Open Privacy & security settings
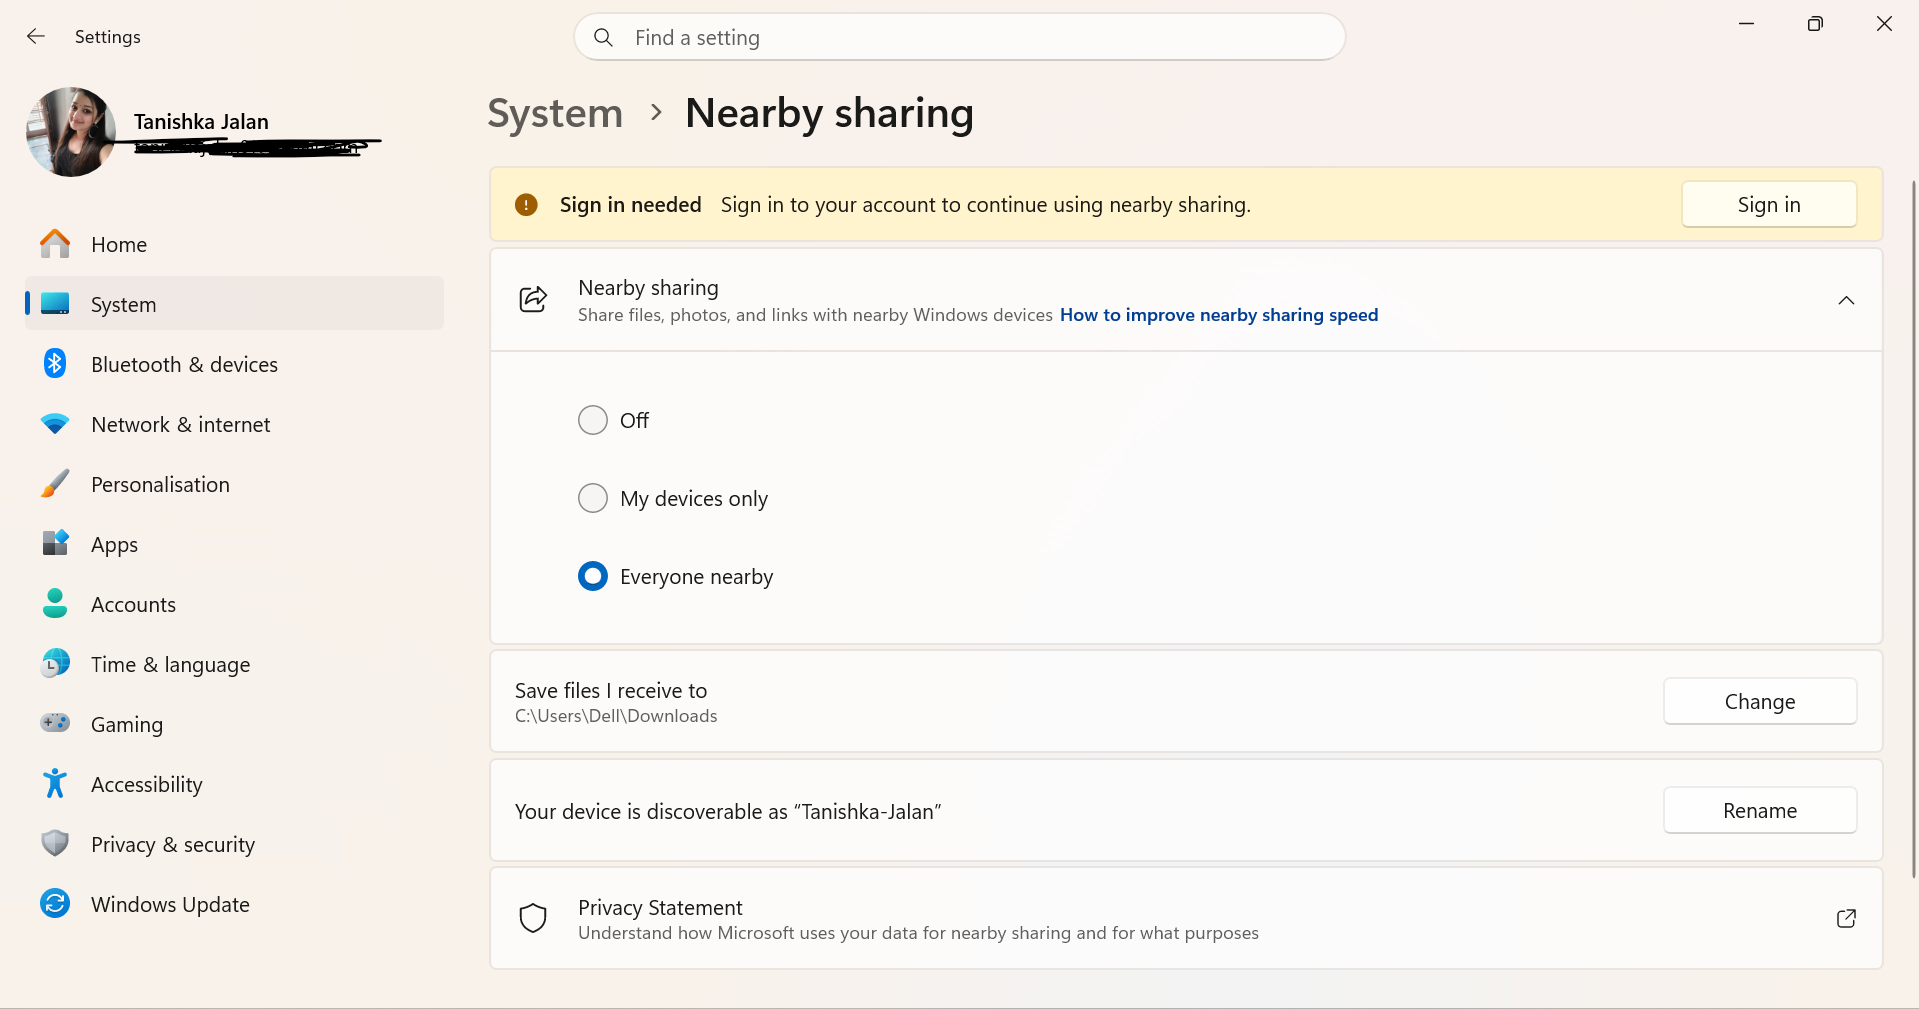Screen dimensions: 1919x1009 234,844
